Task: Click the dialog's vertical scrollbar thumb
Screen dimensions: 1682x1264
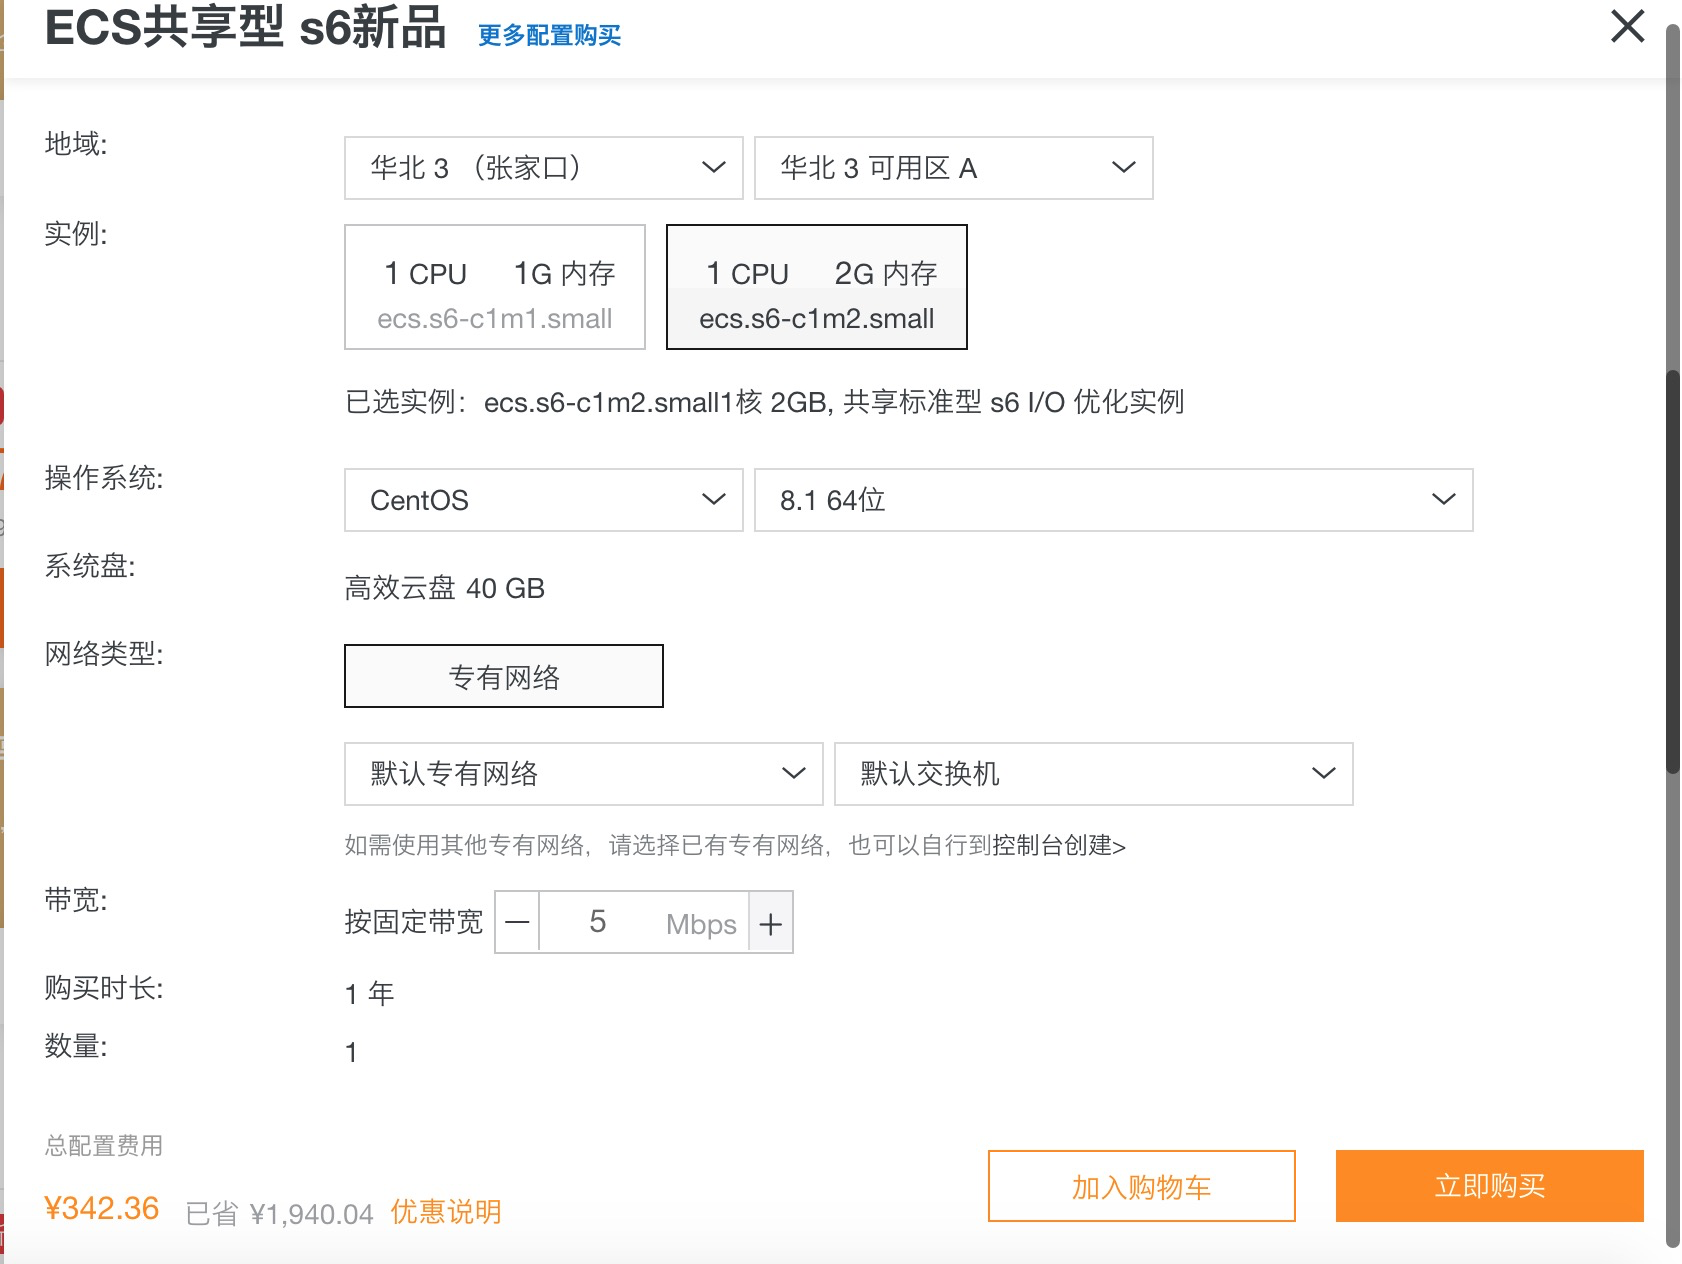Action: tap(1672, 570)
